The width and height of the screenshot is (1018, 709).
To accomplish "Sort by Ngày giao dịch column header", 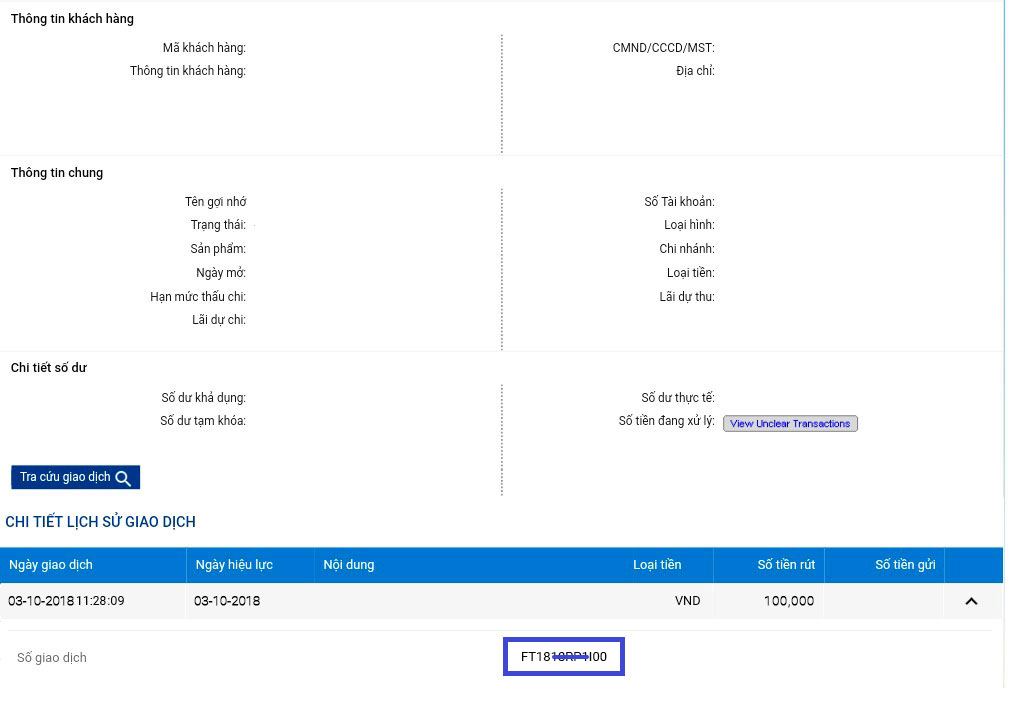I will point(51,565).
